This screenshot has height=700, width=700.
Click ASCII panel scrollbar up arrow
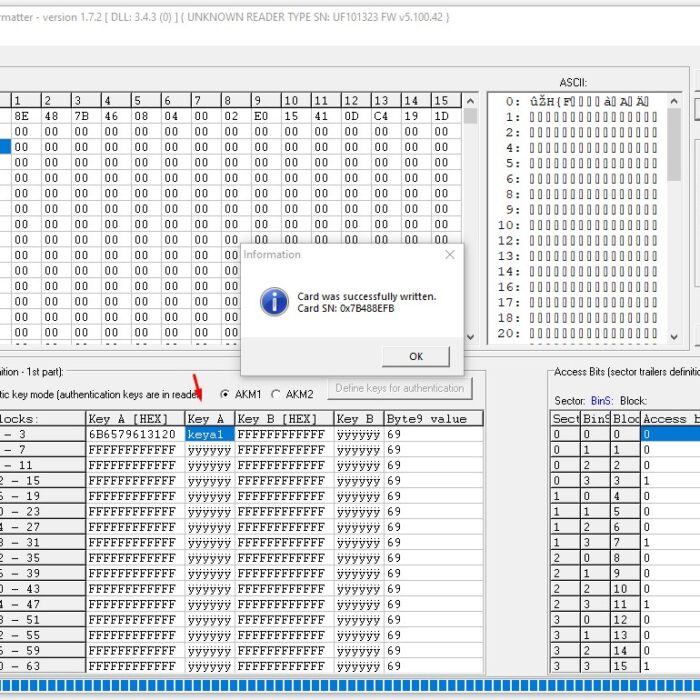[674, 101]
